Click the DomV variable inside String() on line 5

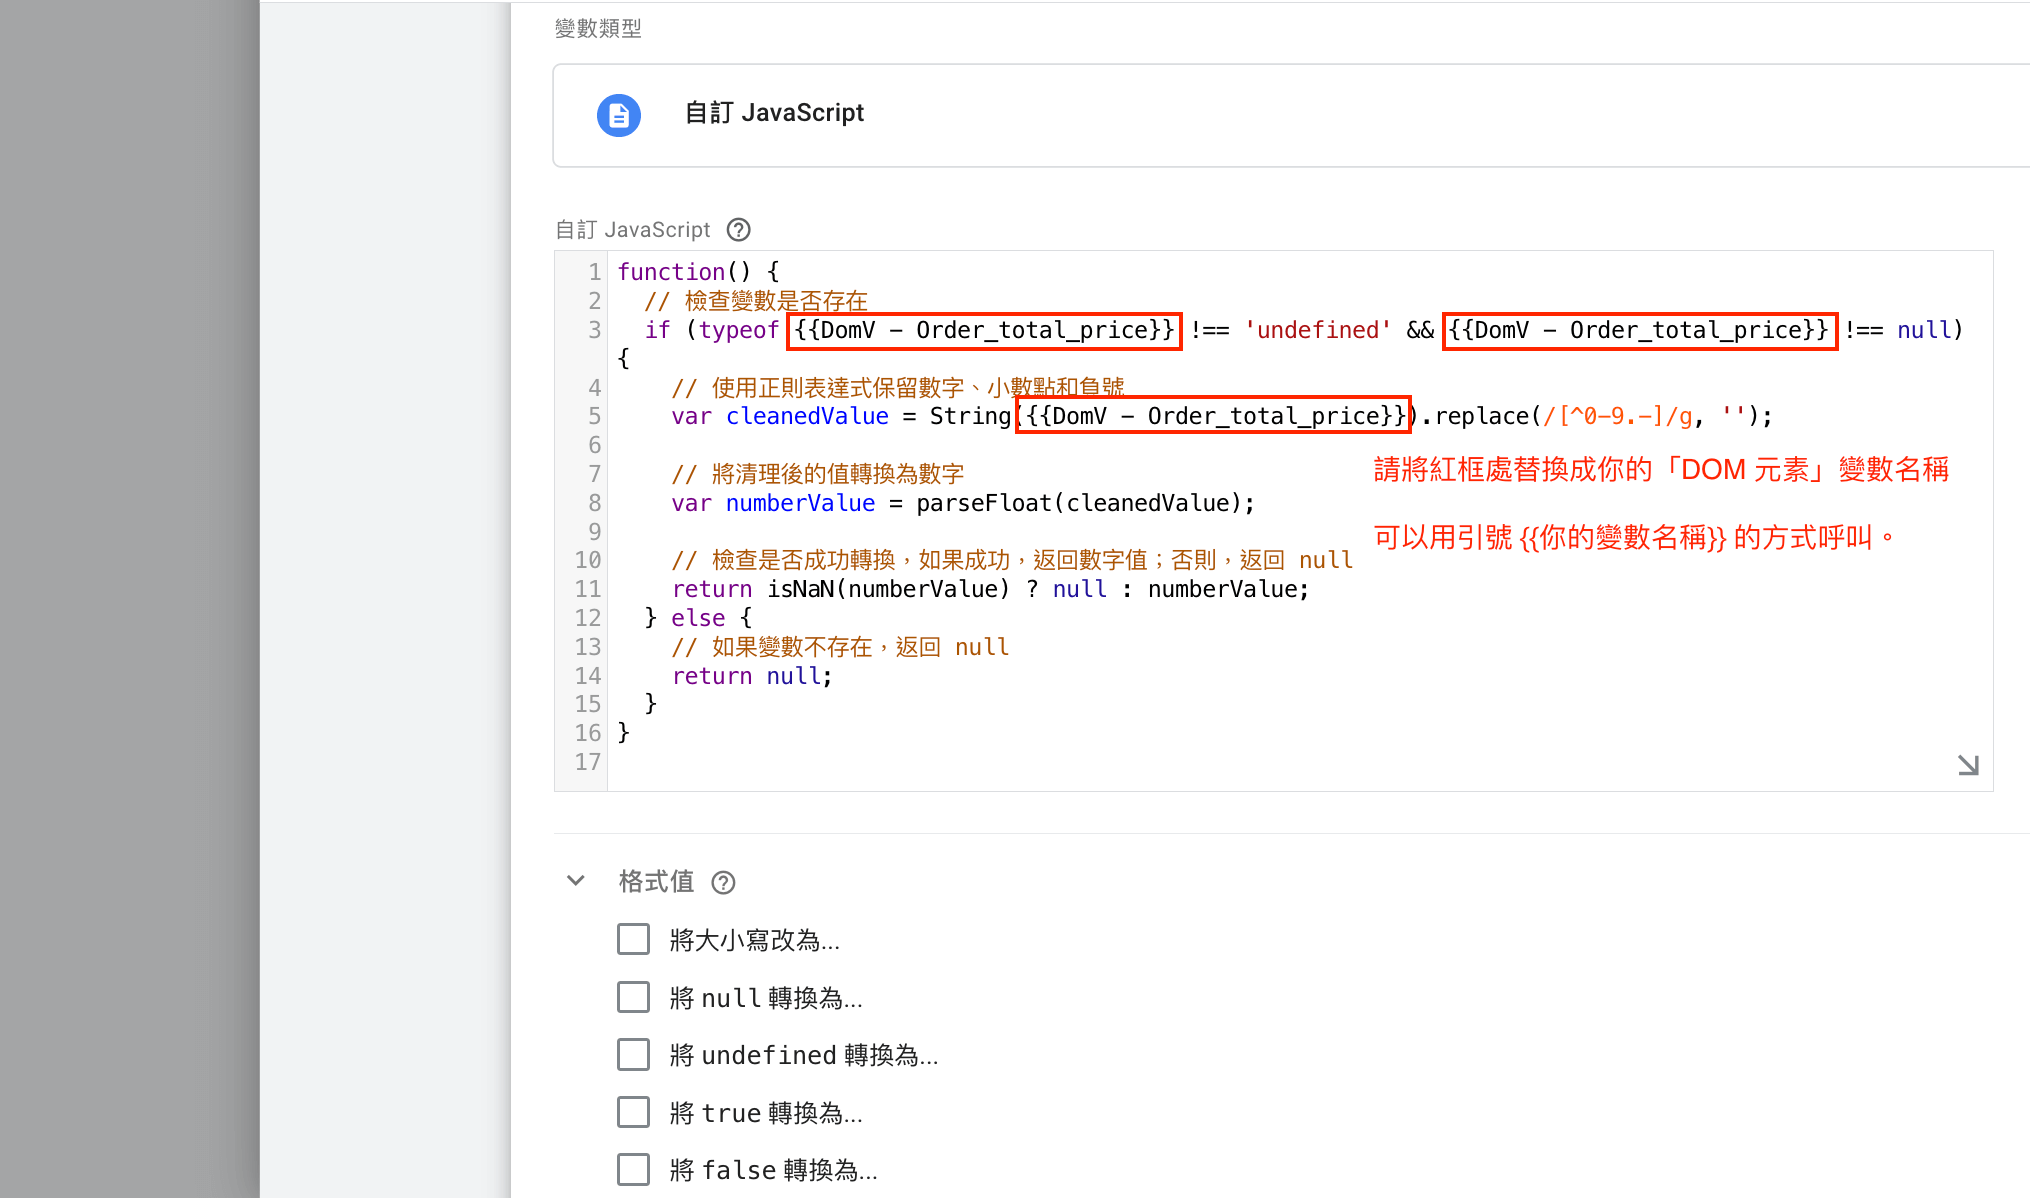(x=1213, y=415)
